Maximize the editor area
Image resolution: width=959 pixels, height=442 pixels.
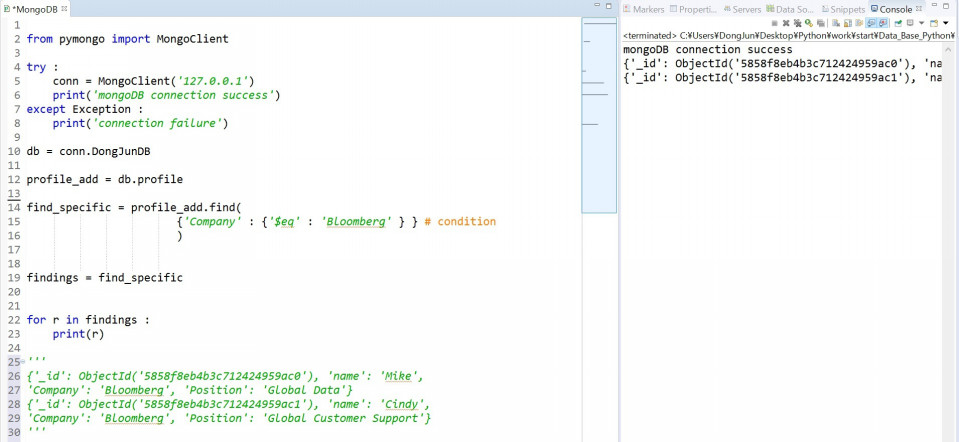(x=609, y=6)
